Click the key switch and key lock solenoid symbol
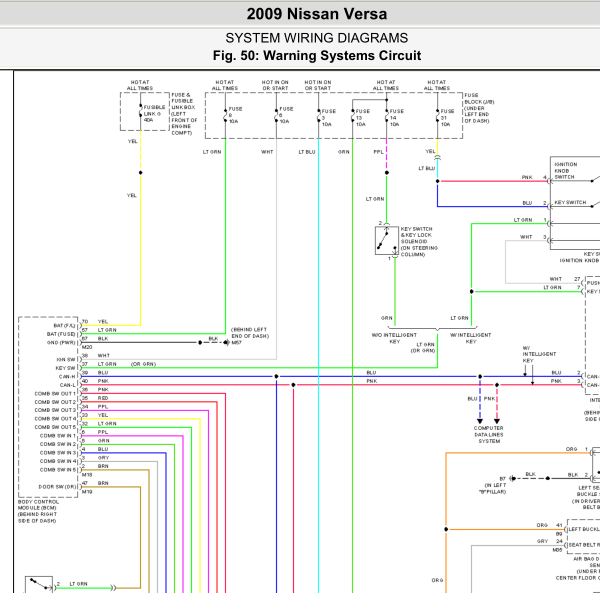Image resolution: width=600 pixels, height=593 pixels. (x=386, y=240)
